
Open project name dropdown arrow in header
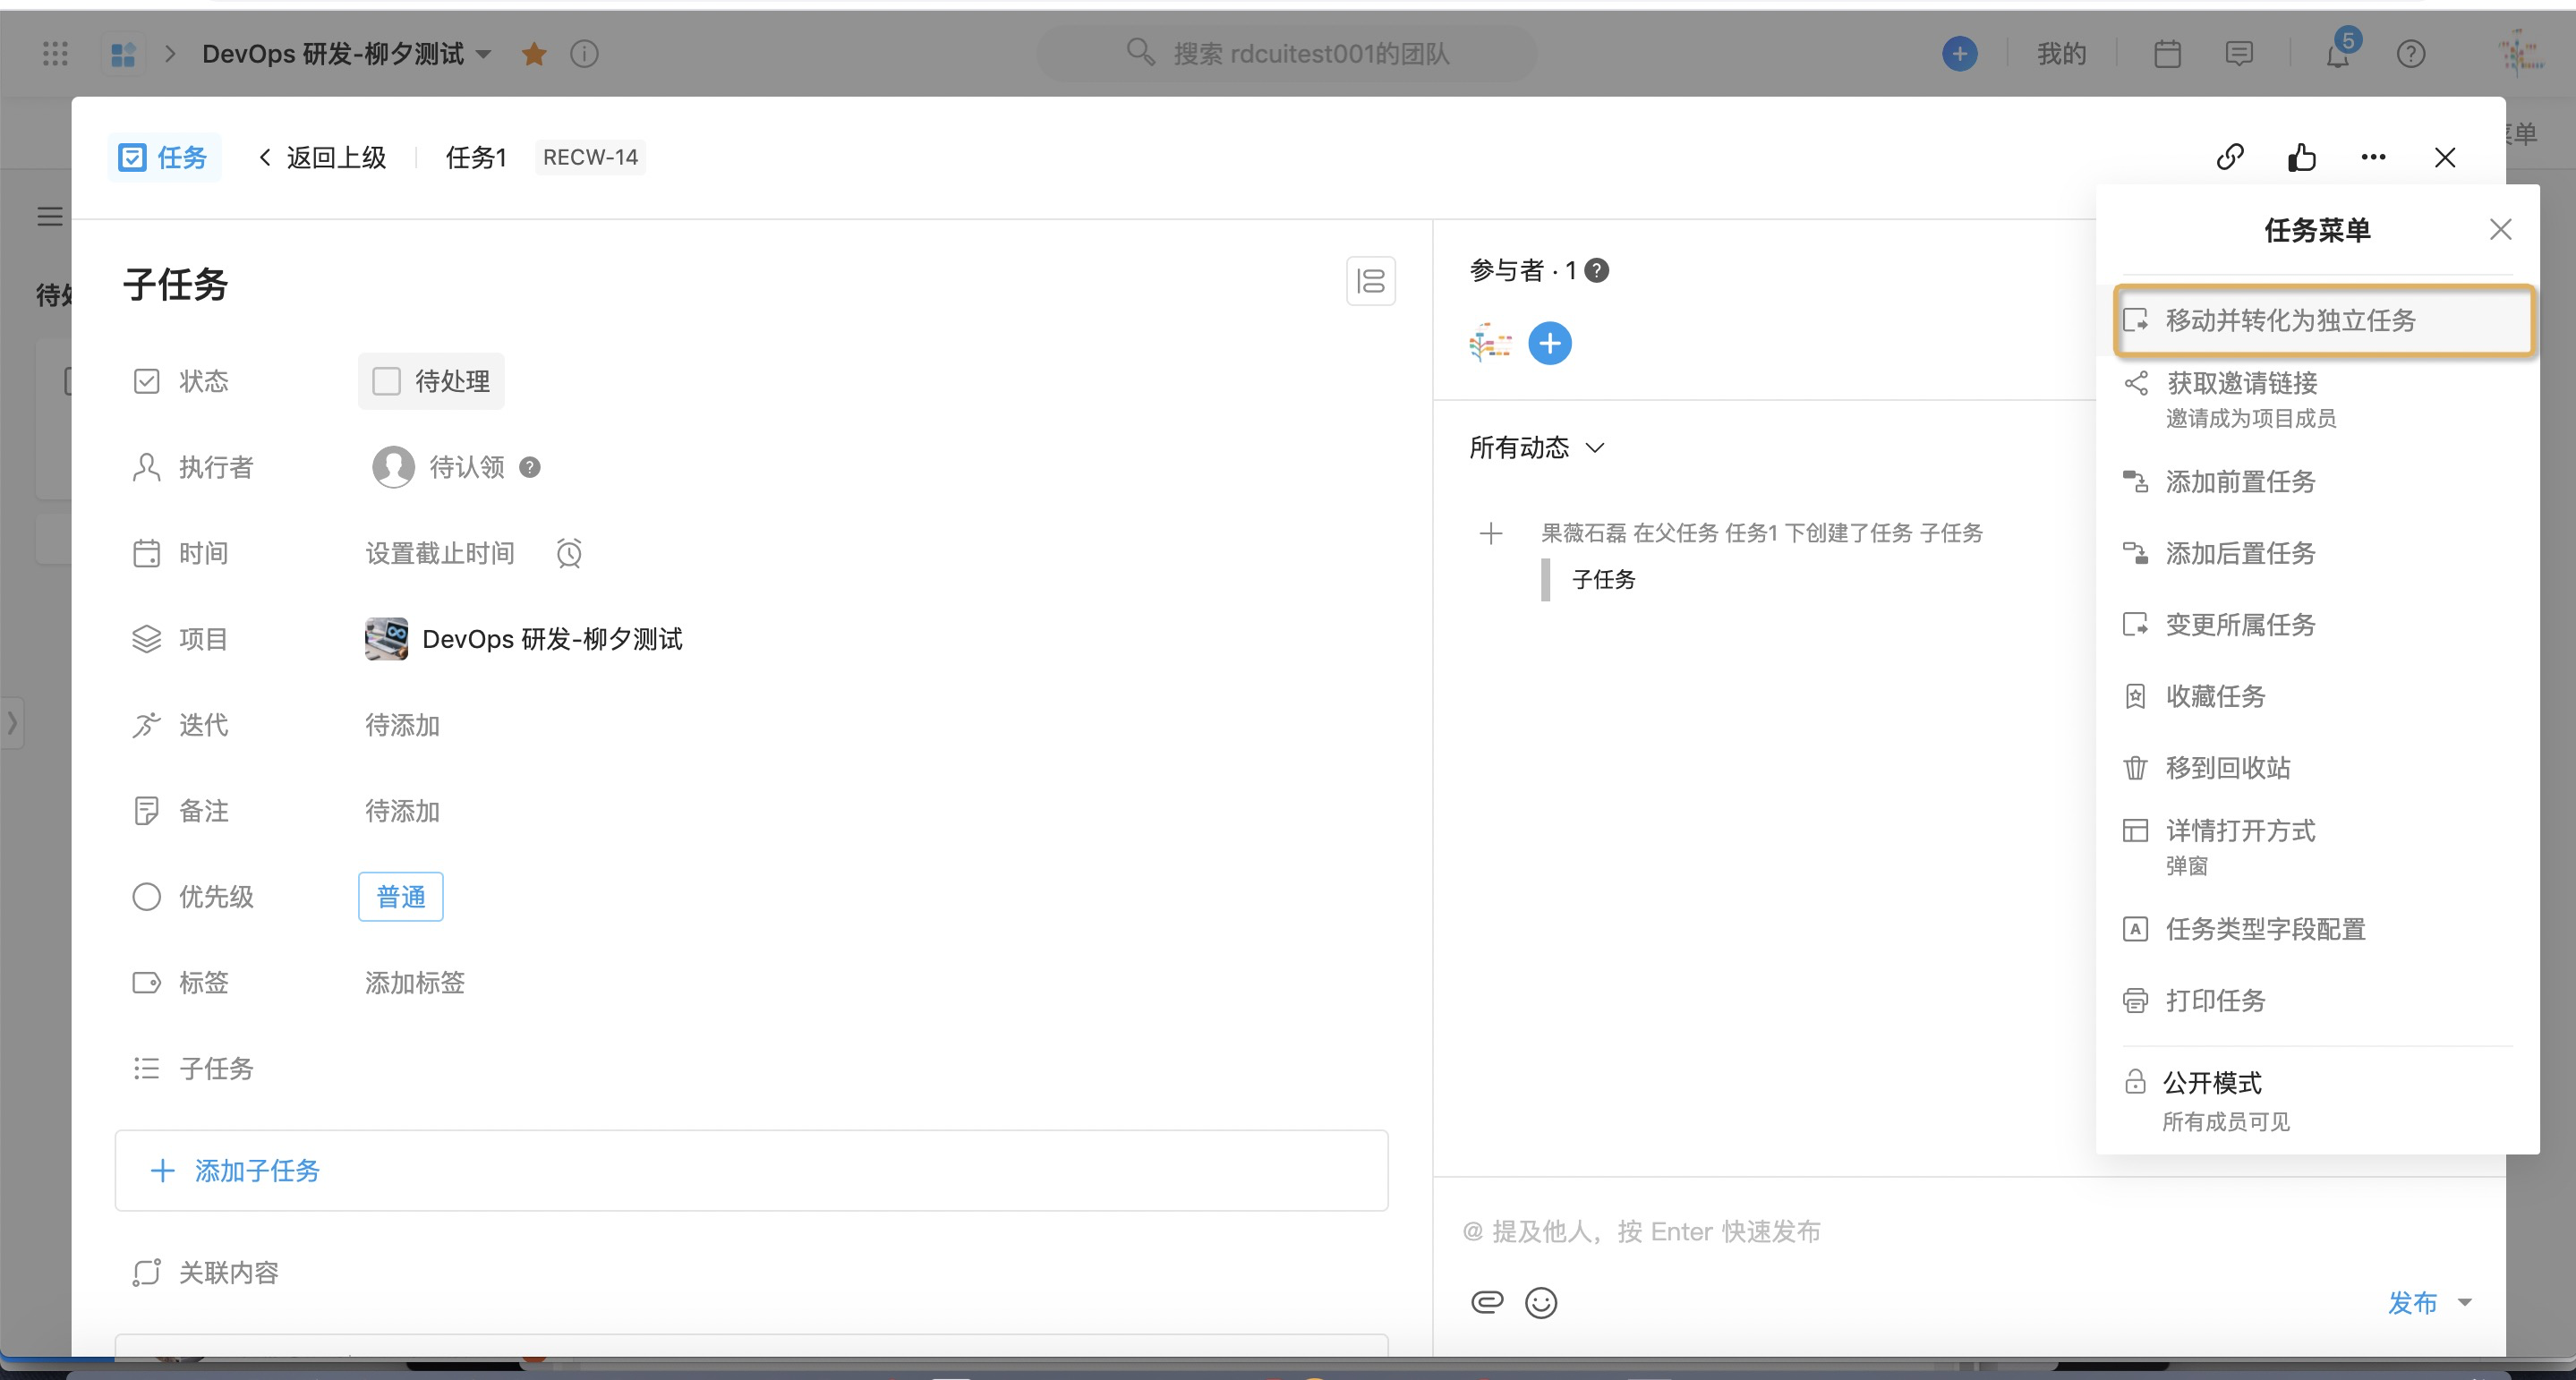pos(484,54)
